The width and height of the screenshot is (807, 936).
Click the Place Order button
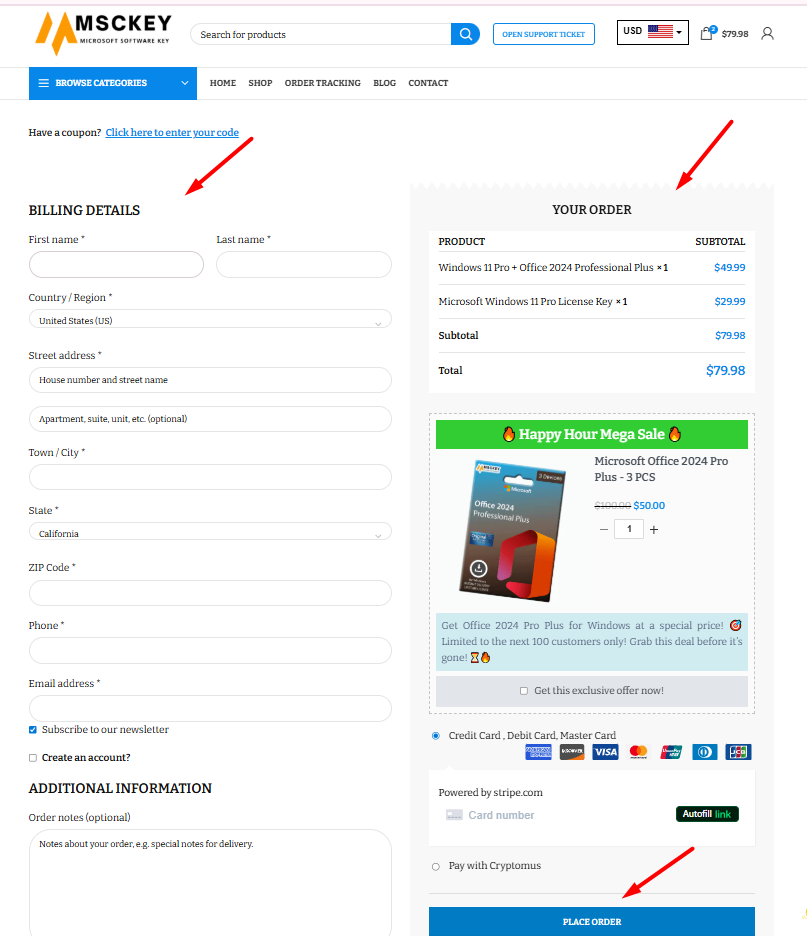[592, 922]
